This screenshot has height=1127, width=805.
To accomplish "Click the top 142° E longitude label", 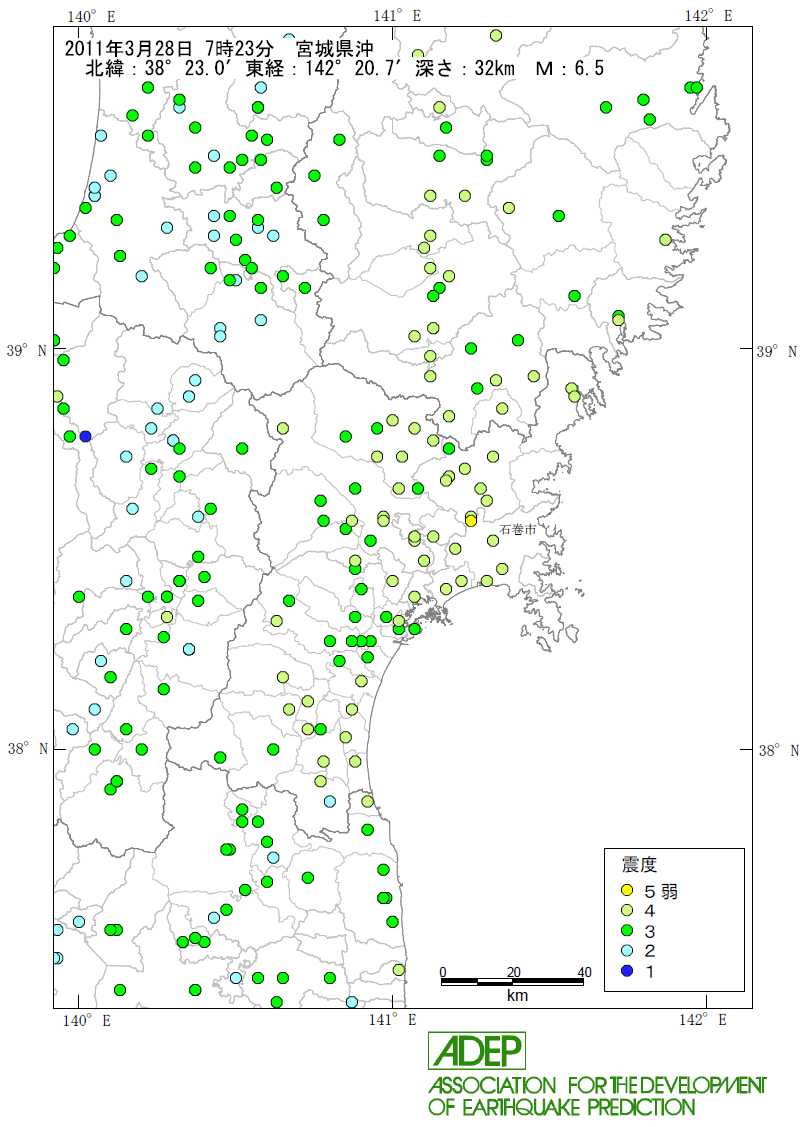I will tap(708, 16).
